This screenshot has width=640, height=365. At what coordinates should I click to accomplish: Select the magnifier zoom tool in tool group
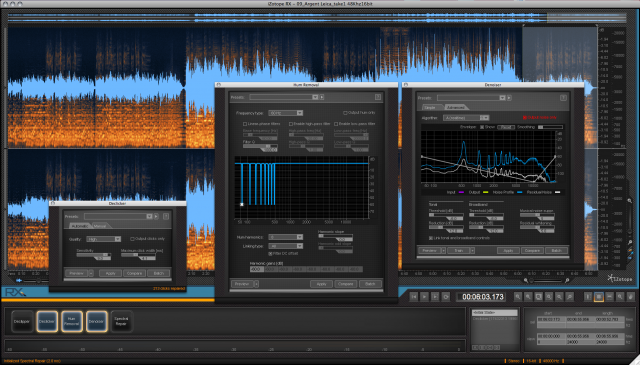(x=620, y=297)
